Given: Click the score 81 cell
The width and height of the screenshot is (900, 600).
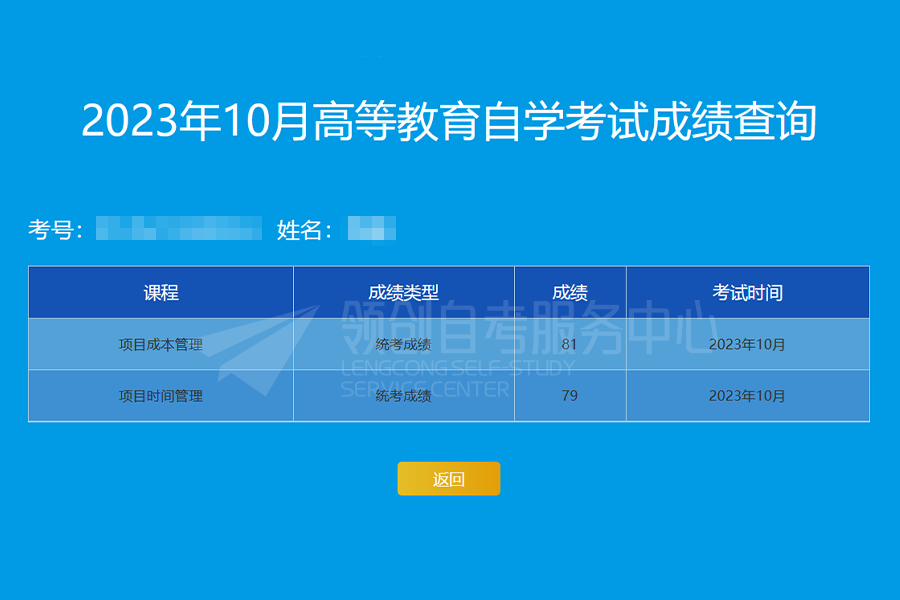Looking at the screenshot, I should tap(570, 344).
